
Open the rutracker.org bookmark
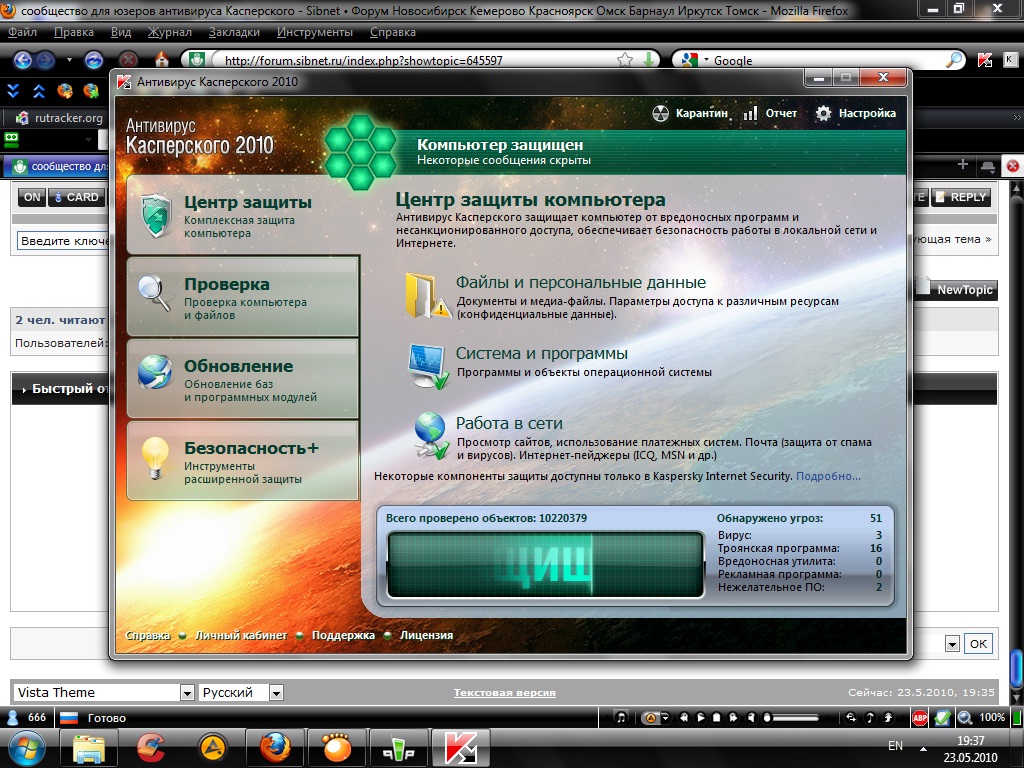[x=60, y=118]
